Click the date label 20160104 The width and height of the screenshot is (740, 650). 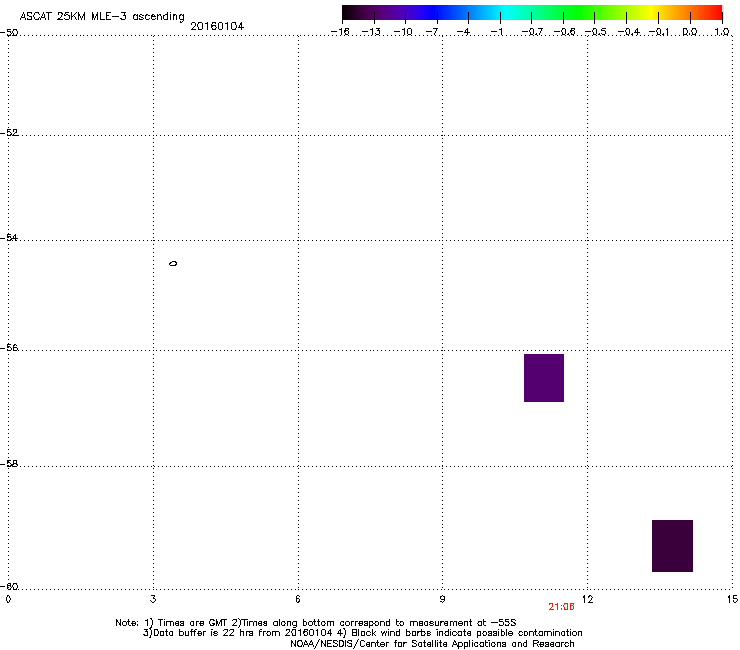pos(217,26)
